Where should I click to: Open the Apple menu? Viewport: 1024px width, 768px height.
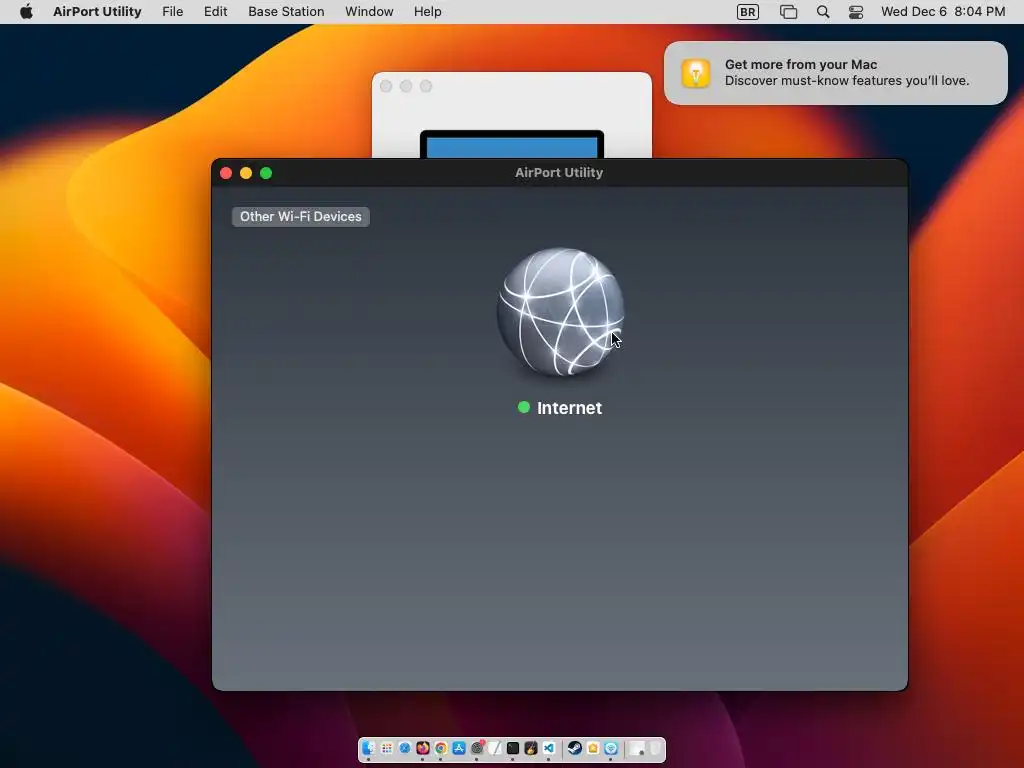pos(26,12)
